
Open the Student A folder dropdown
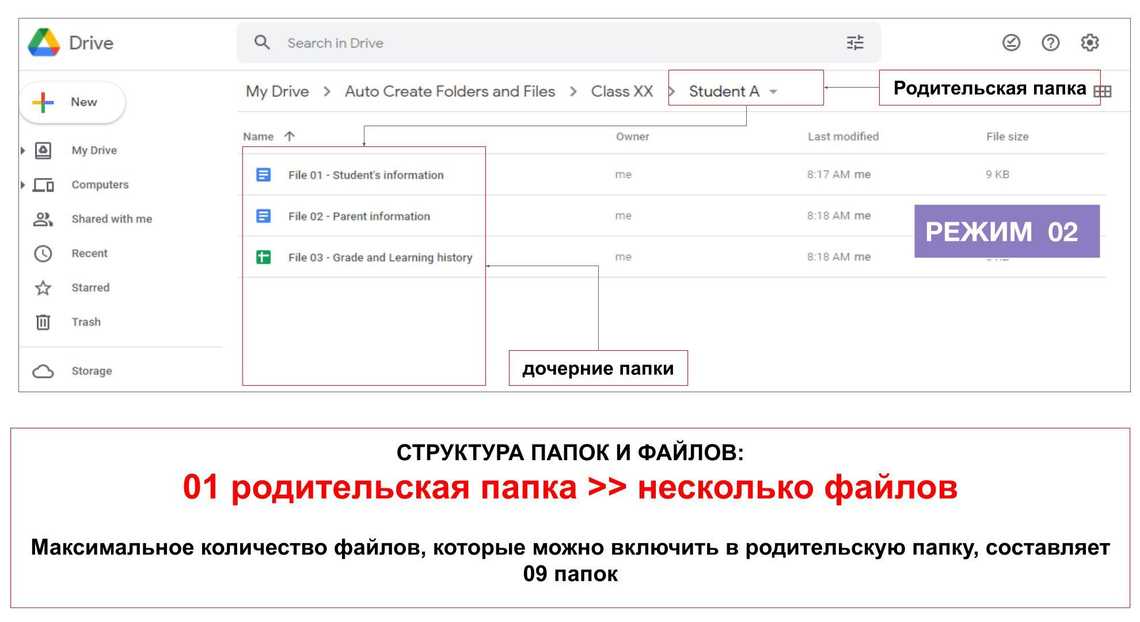[x=773, y=92]
